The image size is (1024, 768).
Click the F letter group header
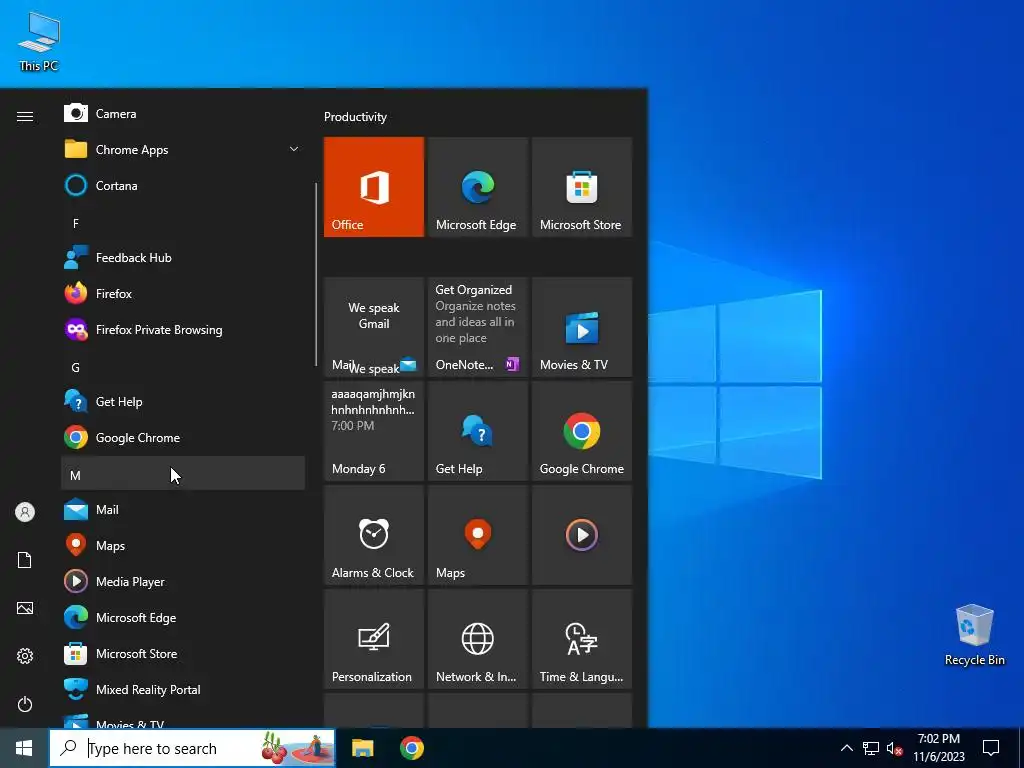tap(183, 223)
